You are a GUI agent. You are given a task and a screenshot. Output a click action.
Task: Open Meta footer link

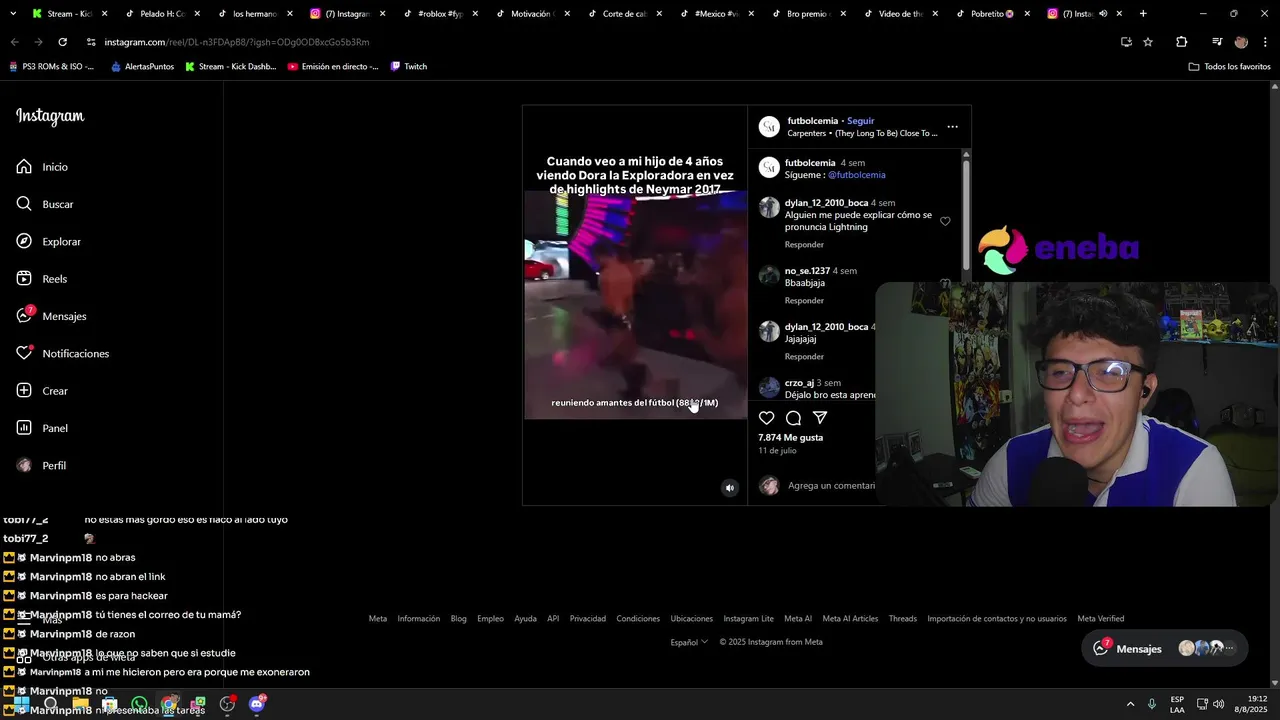pos(378,619)
